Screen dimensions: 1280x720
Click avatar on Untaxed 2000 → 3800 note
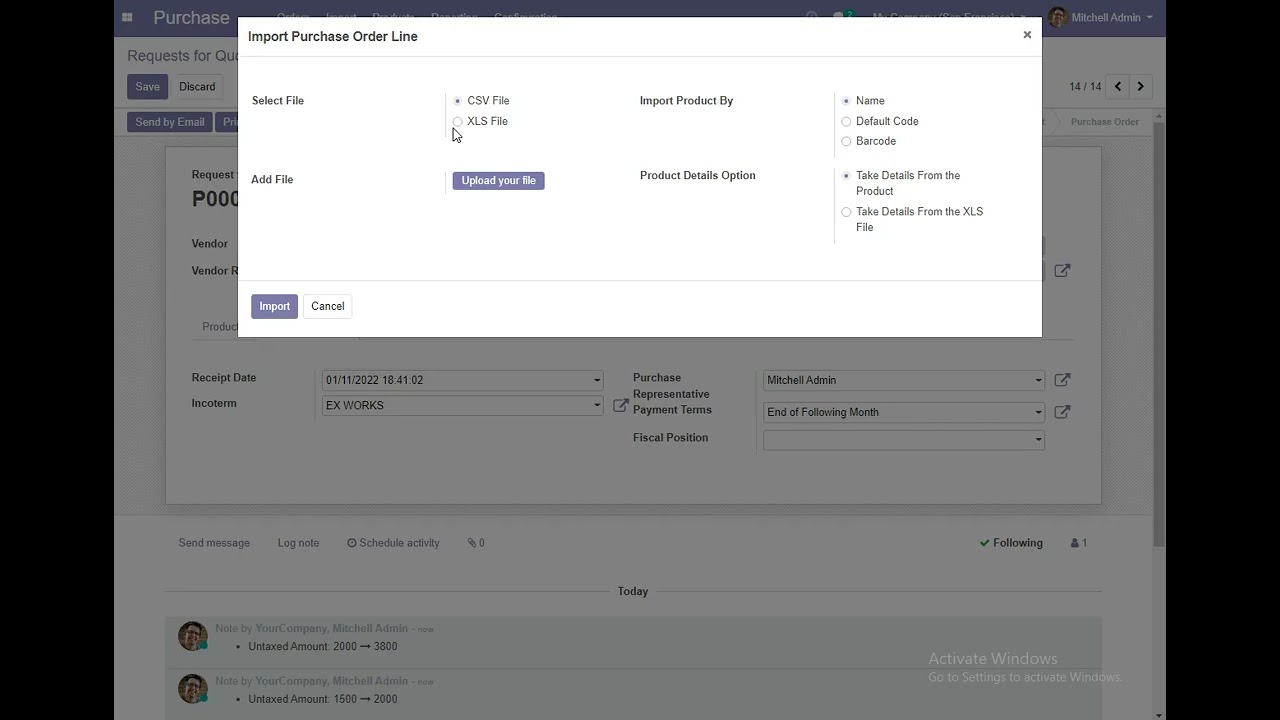[192, 636]
